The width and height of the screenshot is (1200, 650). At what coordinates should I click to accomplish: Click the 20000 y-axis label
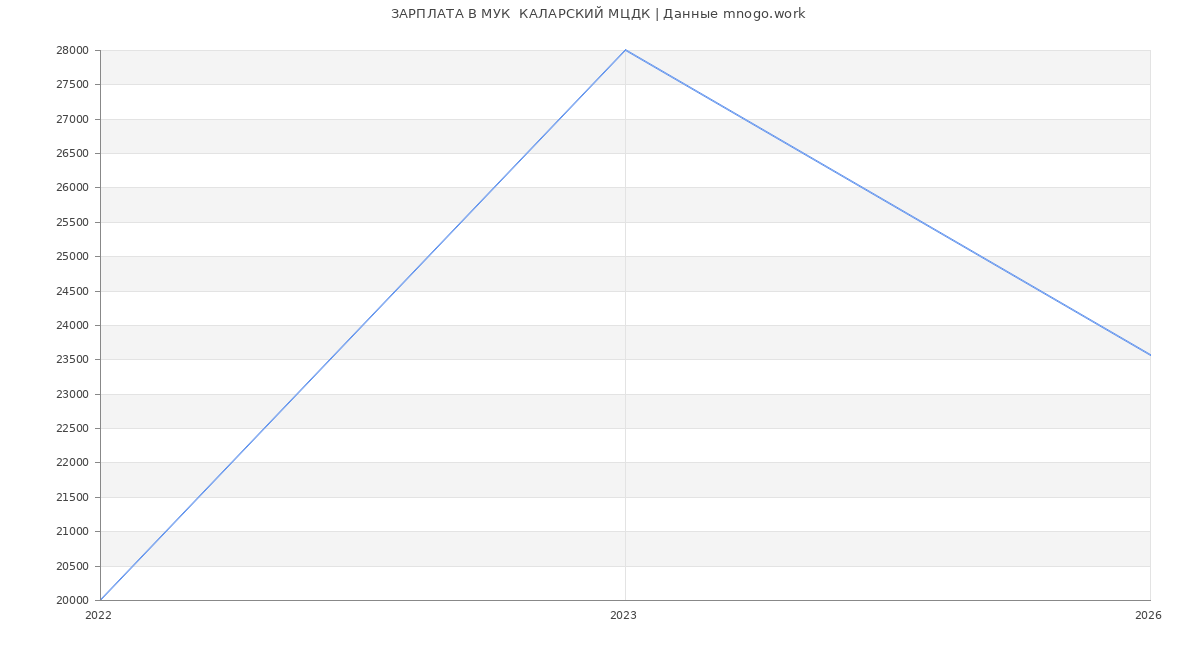point(73,600)
